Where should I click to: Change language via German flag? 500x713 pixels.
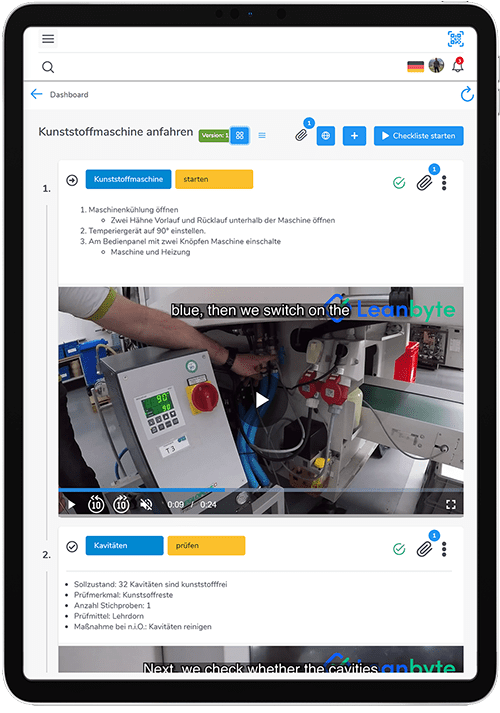pos(415,66)
